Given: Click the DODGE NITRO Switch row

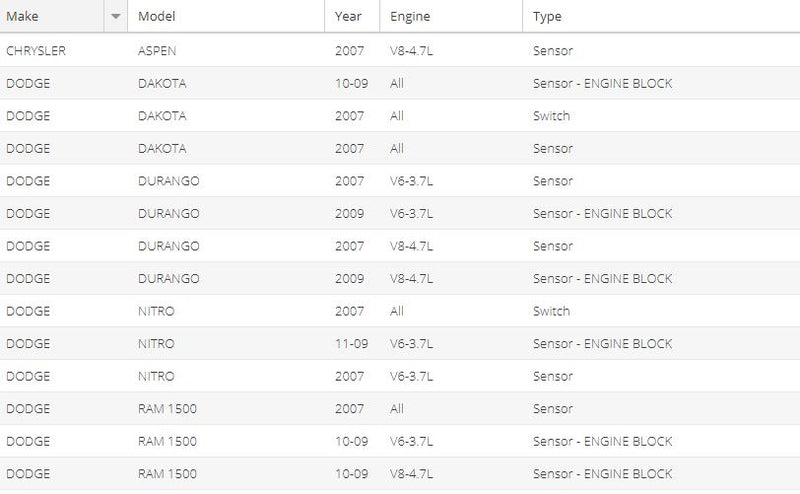Looking at the screenshot, I should point(400,311).
